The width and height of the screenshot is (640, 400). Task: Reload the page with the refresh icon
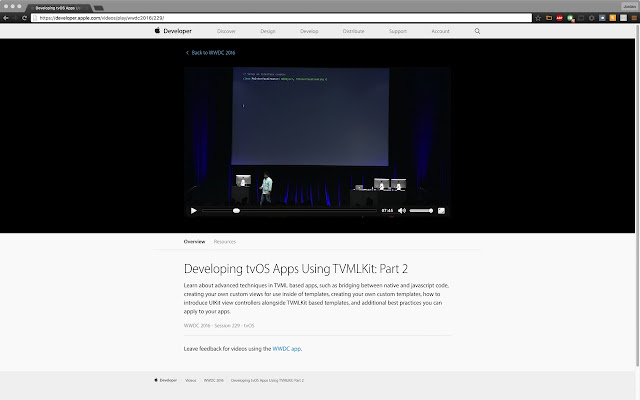pyautogui.click(x=24, y=18)
